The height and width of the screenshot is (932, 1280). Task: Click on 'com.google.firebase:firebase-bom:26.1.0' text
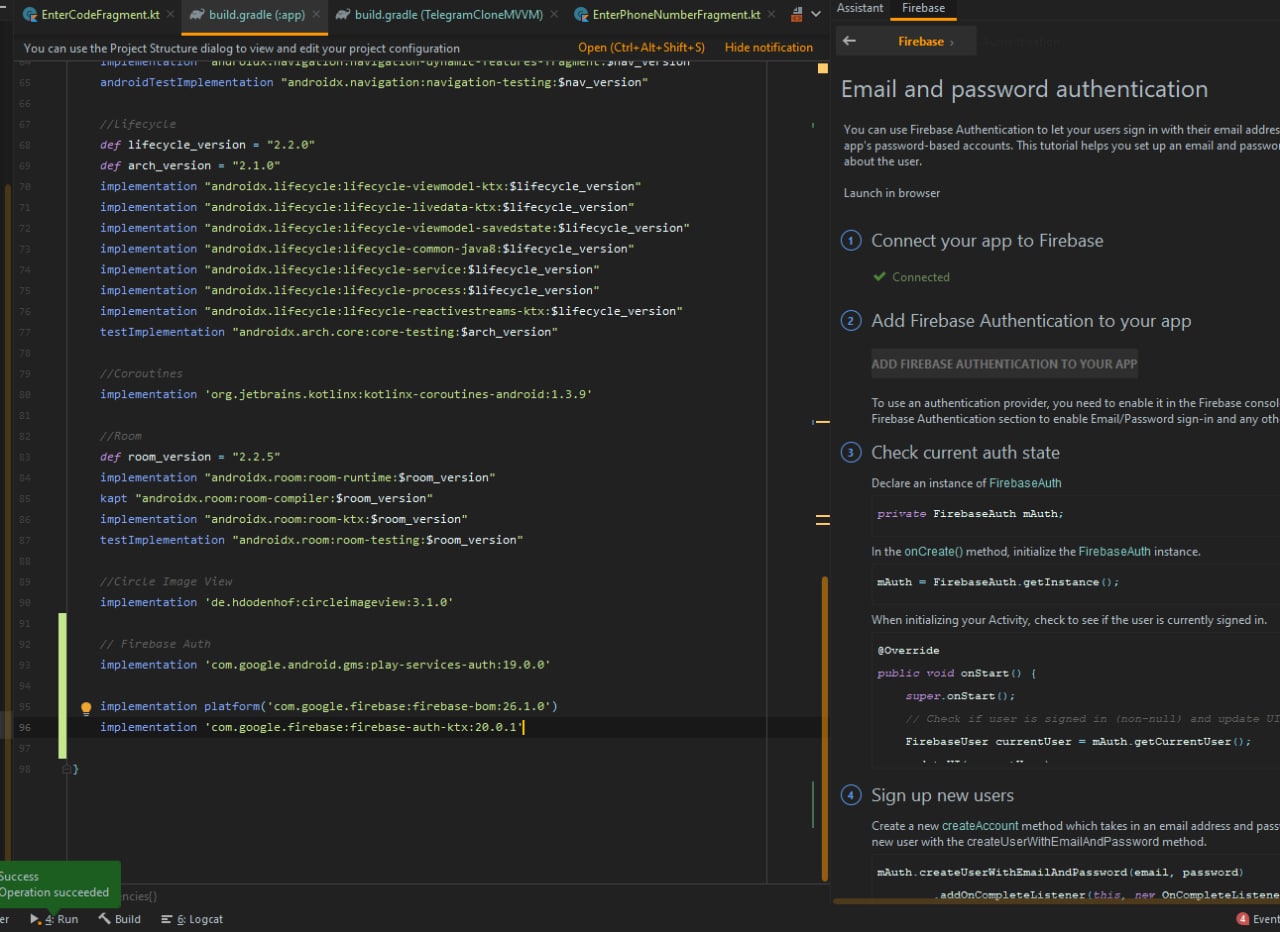[x=407, y=706]
